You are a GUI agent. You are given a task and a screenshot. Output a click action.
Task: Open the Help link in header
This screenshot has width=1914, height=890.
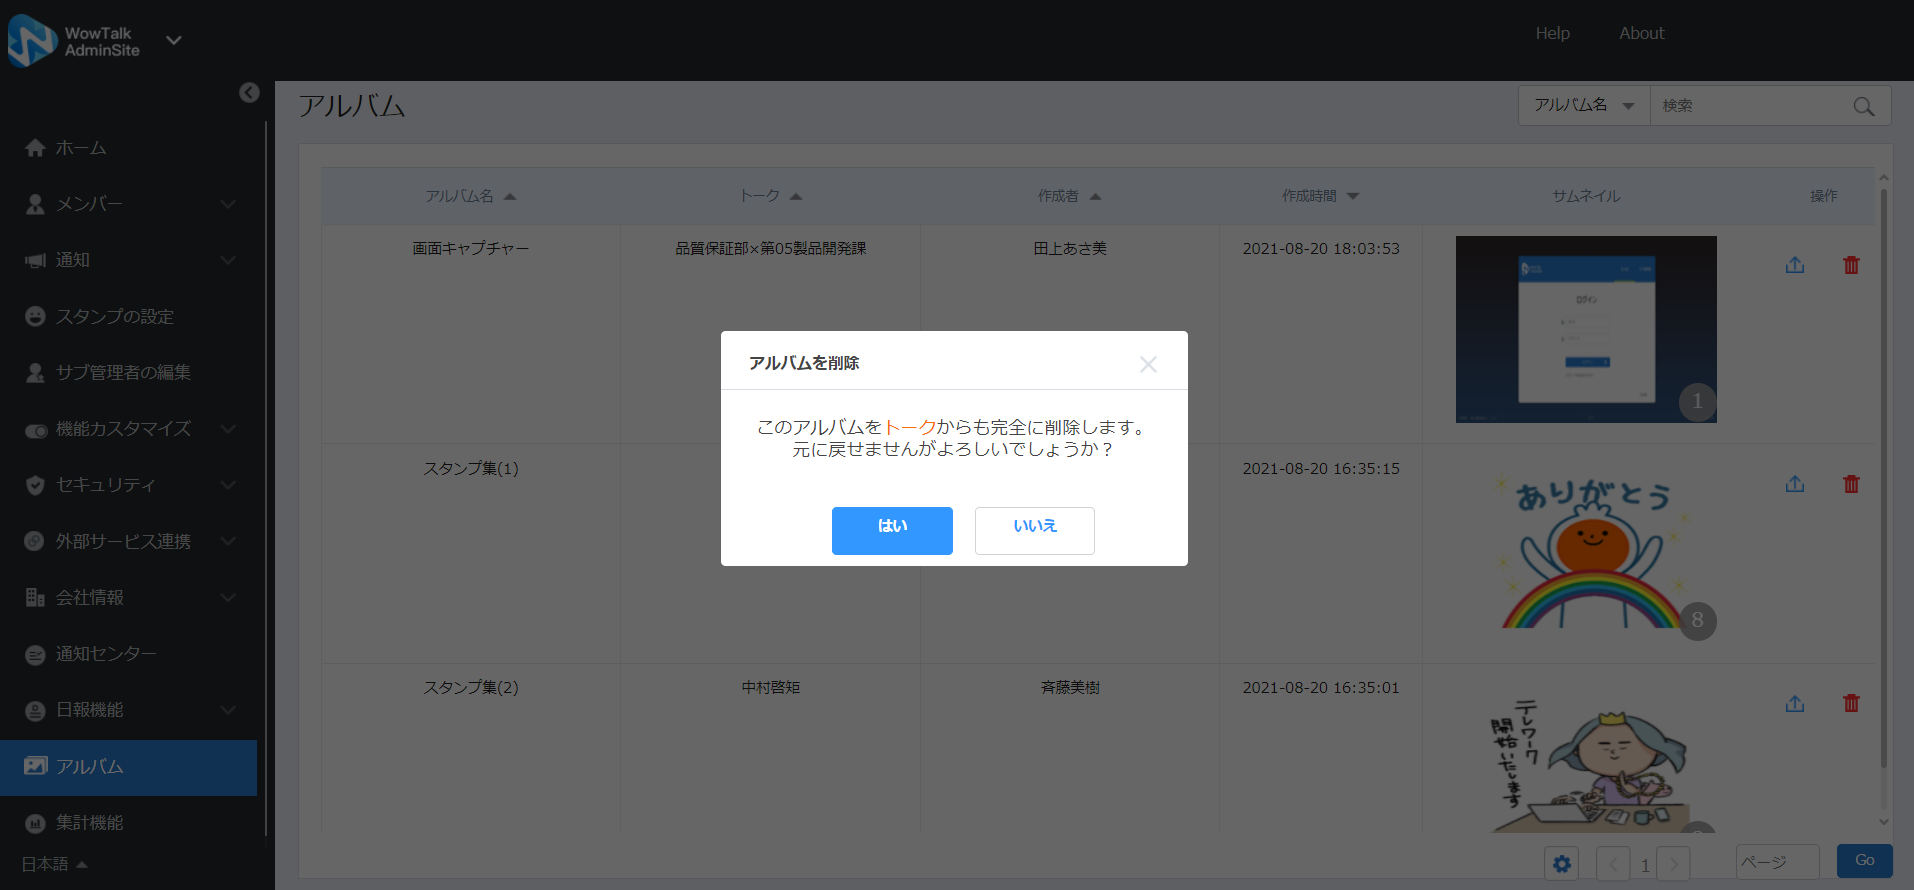click(x=1552, y=34)
